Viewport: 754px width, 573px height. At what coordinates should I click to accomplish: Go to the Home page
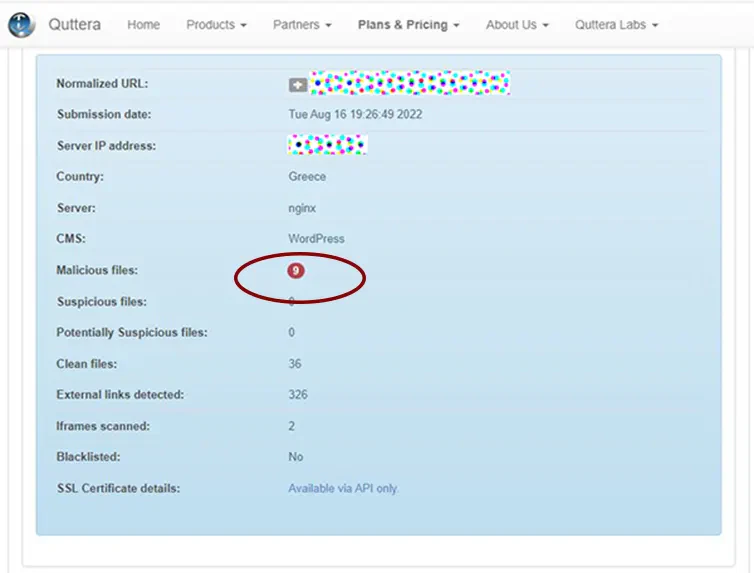click(x=143, y=25)
